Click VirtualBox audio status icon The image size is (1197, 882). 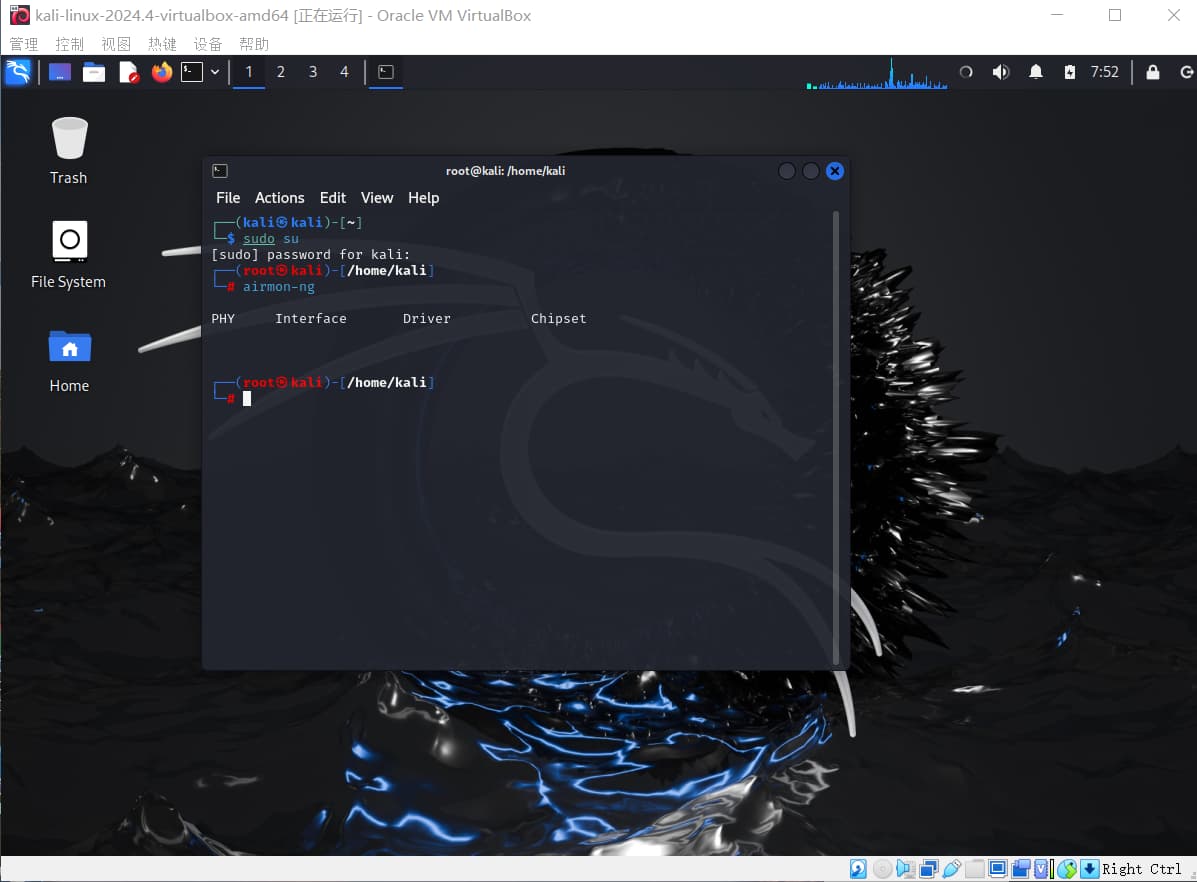point(905,869)
